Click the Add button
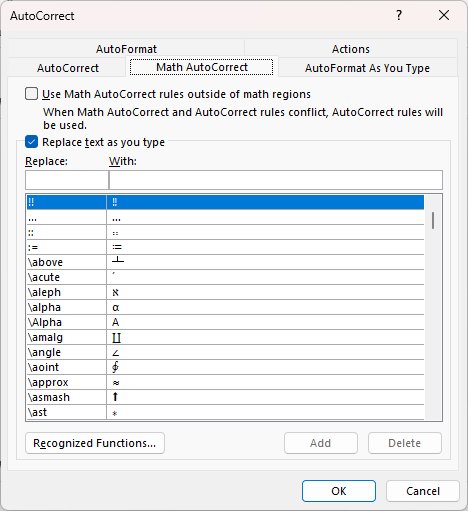The image size is (468, 511). coord(321,443)
